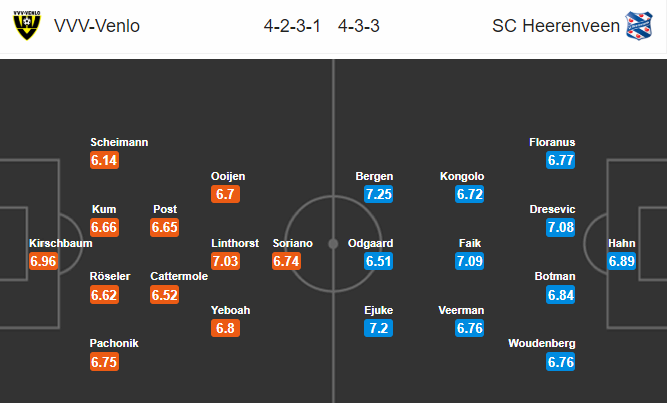Viewport: 667px width, 403px height.
Task: Select the 4-3-3 formation label
Action: pos(359,26)
